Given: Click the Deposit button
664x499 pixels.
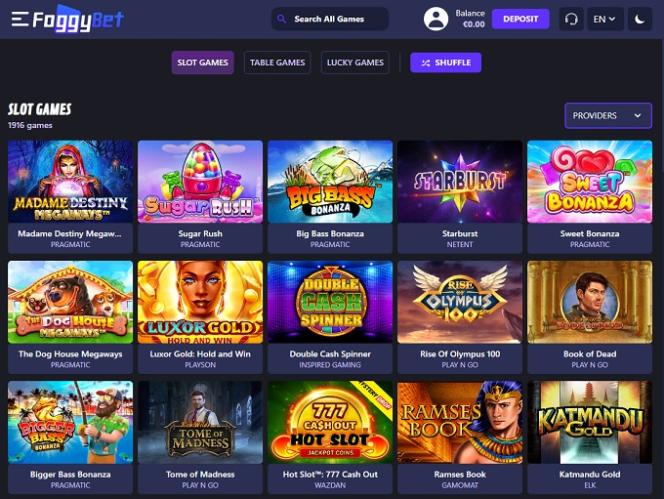Looking at the screenshot, I should (520, 19).
